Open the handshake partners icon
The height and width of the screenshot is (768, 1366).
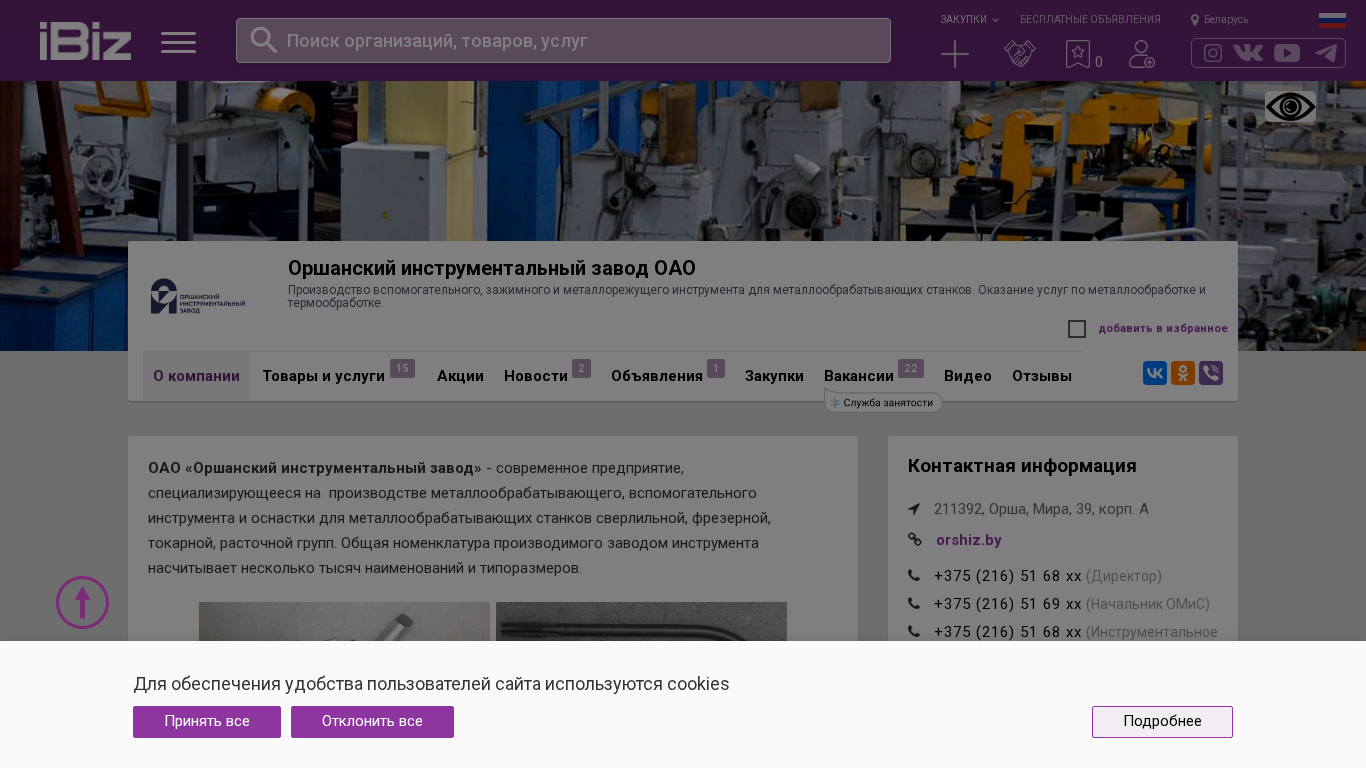(x=1020, y=54)
